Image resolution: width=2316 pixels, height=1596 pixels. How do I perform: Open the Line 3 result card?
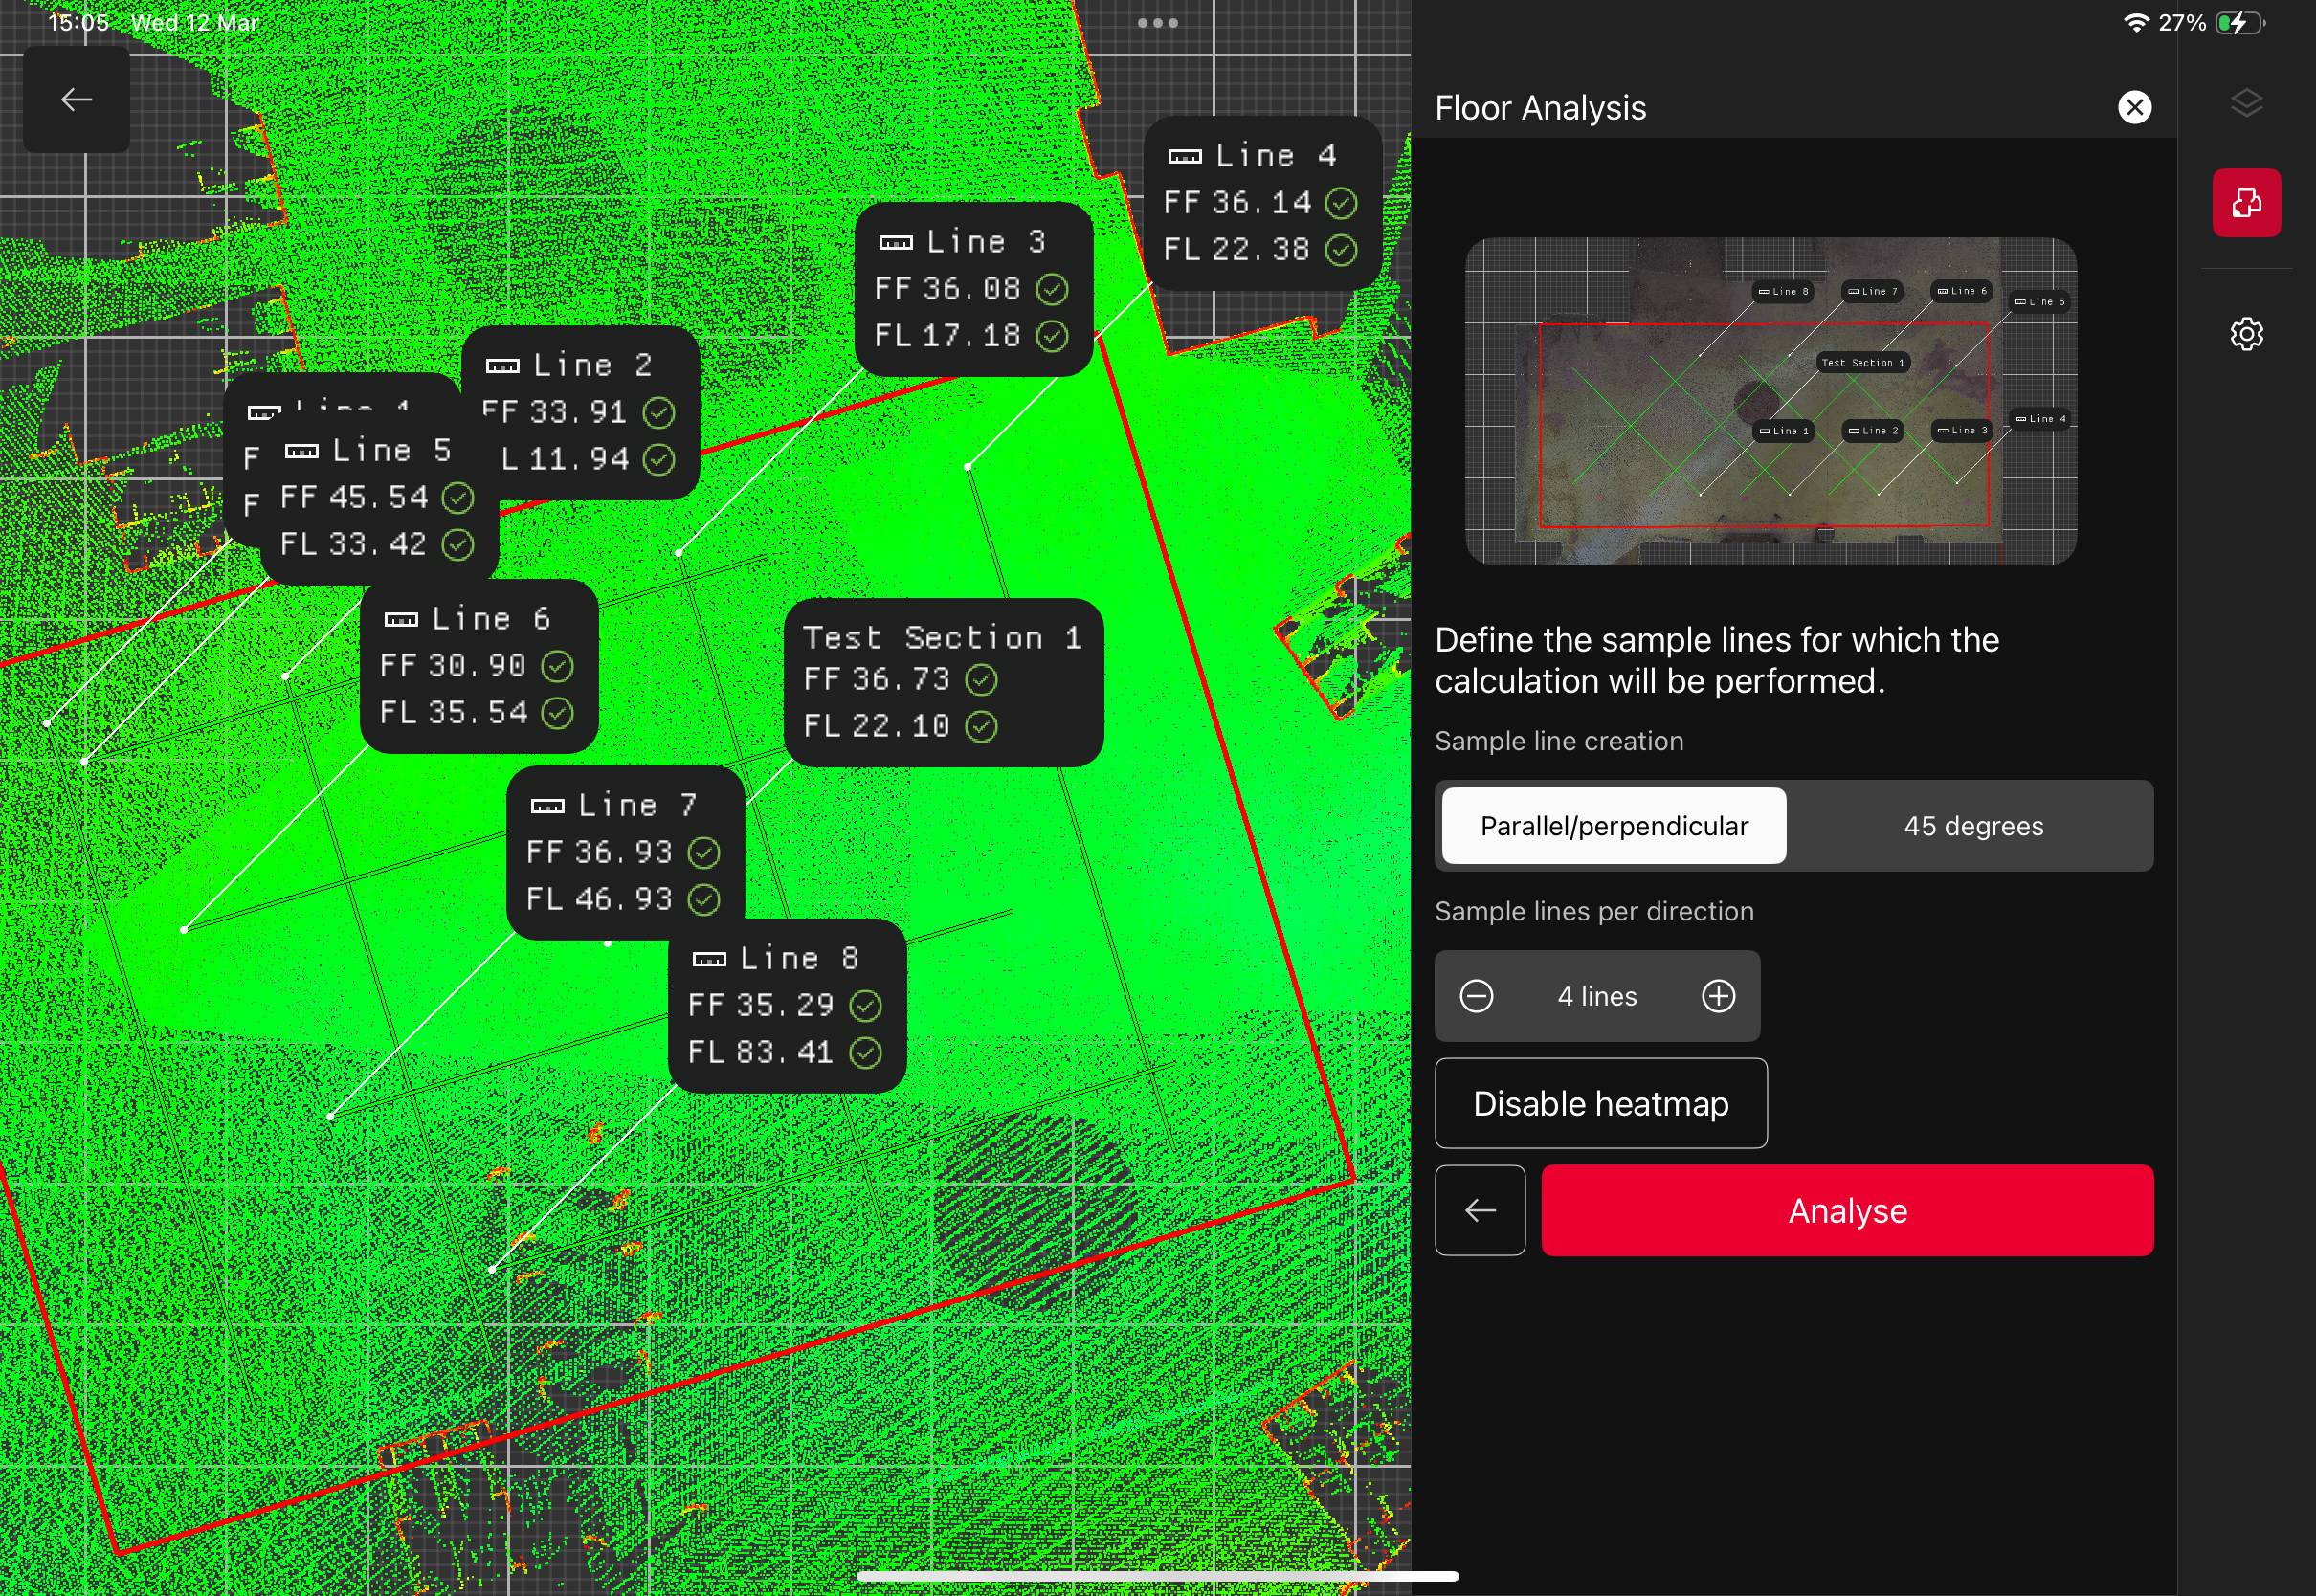(973, 289)
